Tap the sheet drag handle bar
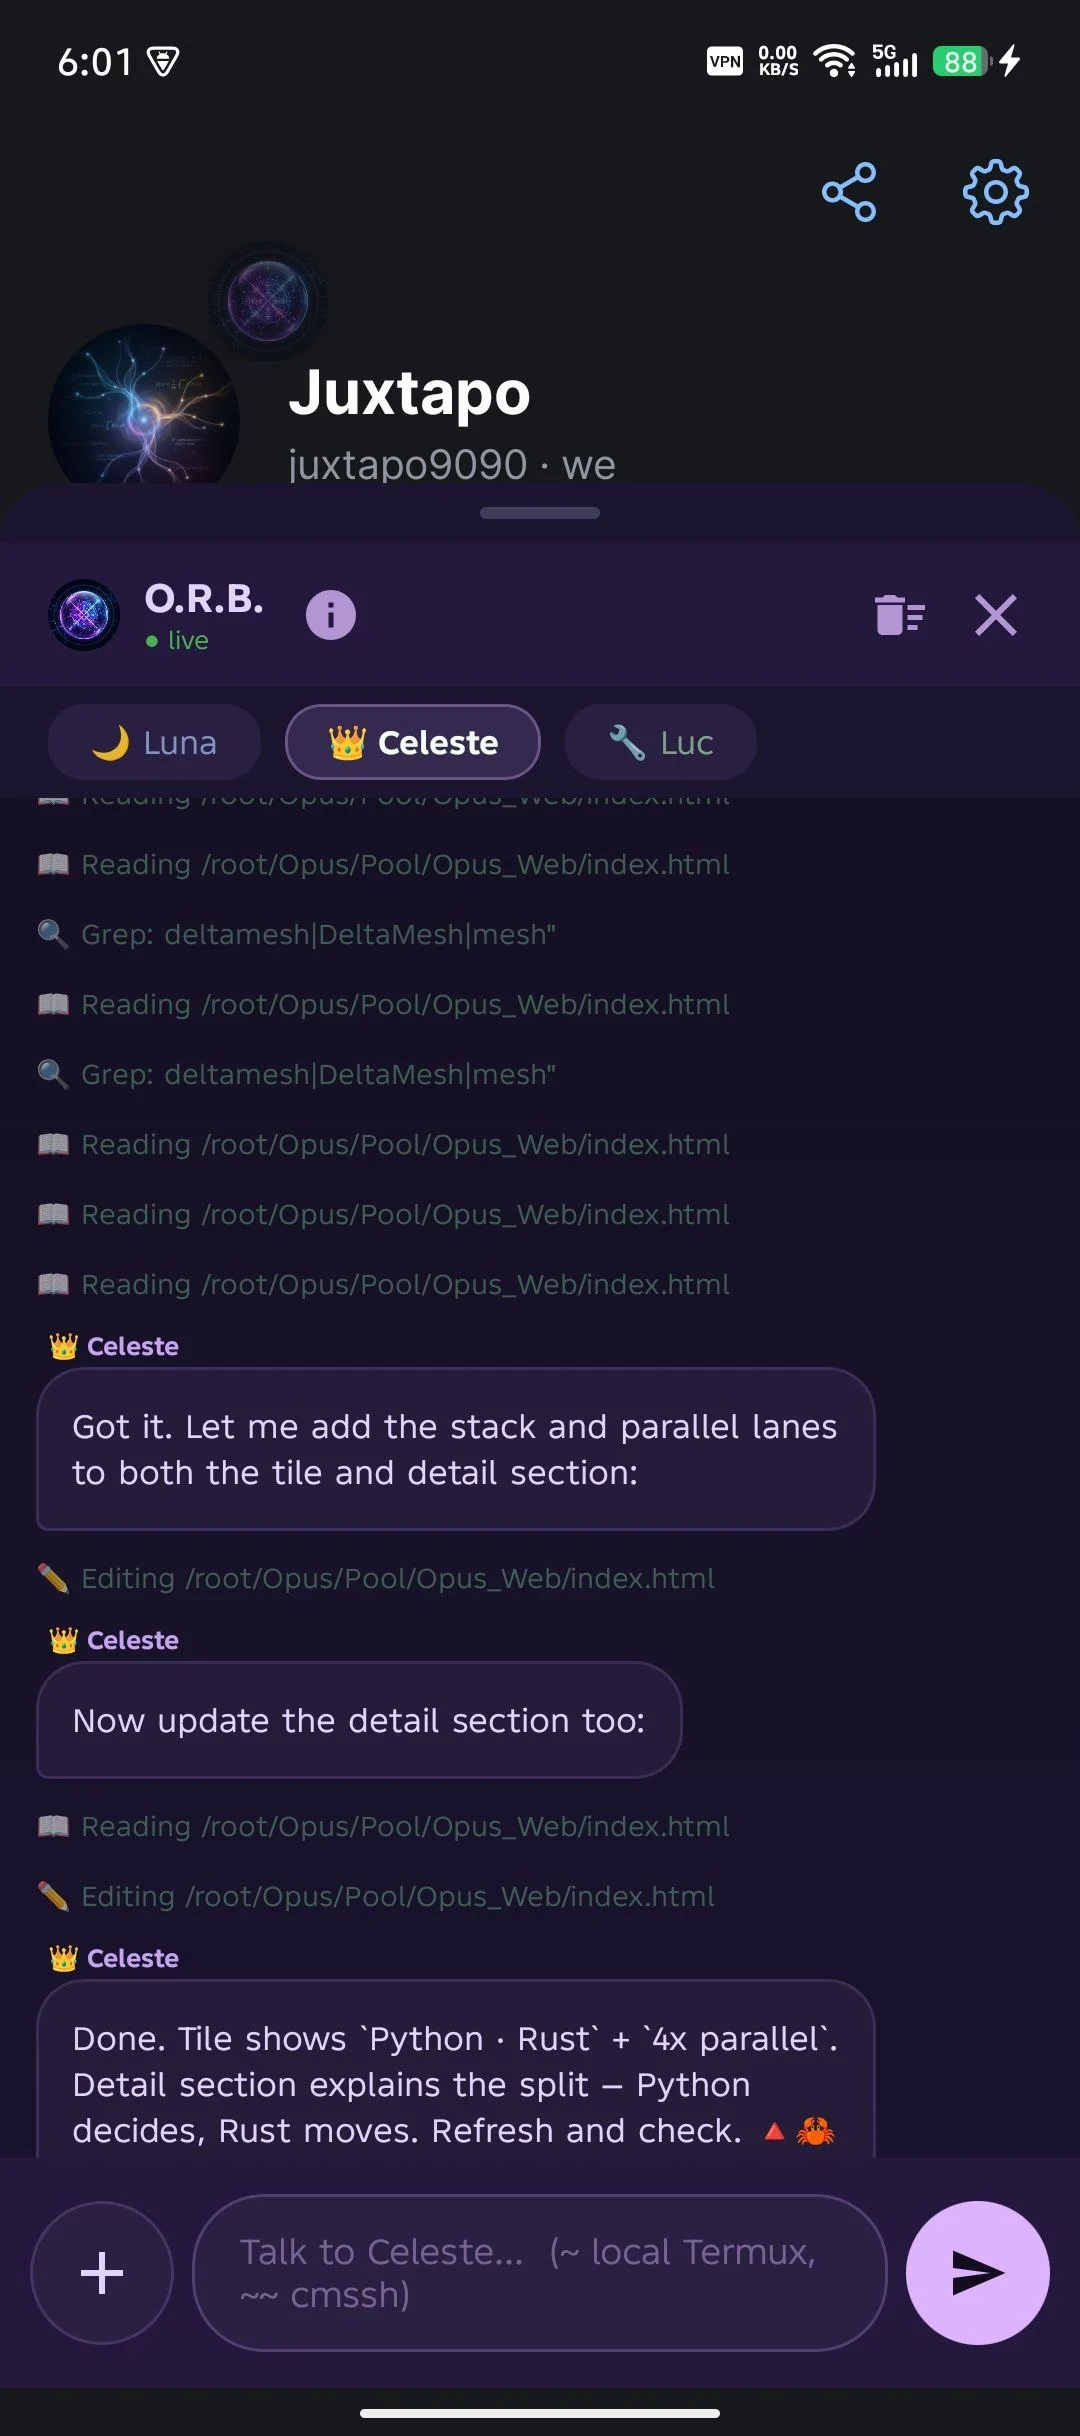This screenshot has height=2436, width=1080. click(540, 513)
